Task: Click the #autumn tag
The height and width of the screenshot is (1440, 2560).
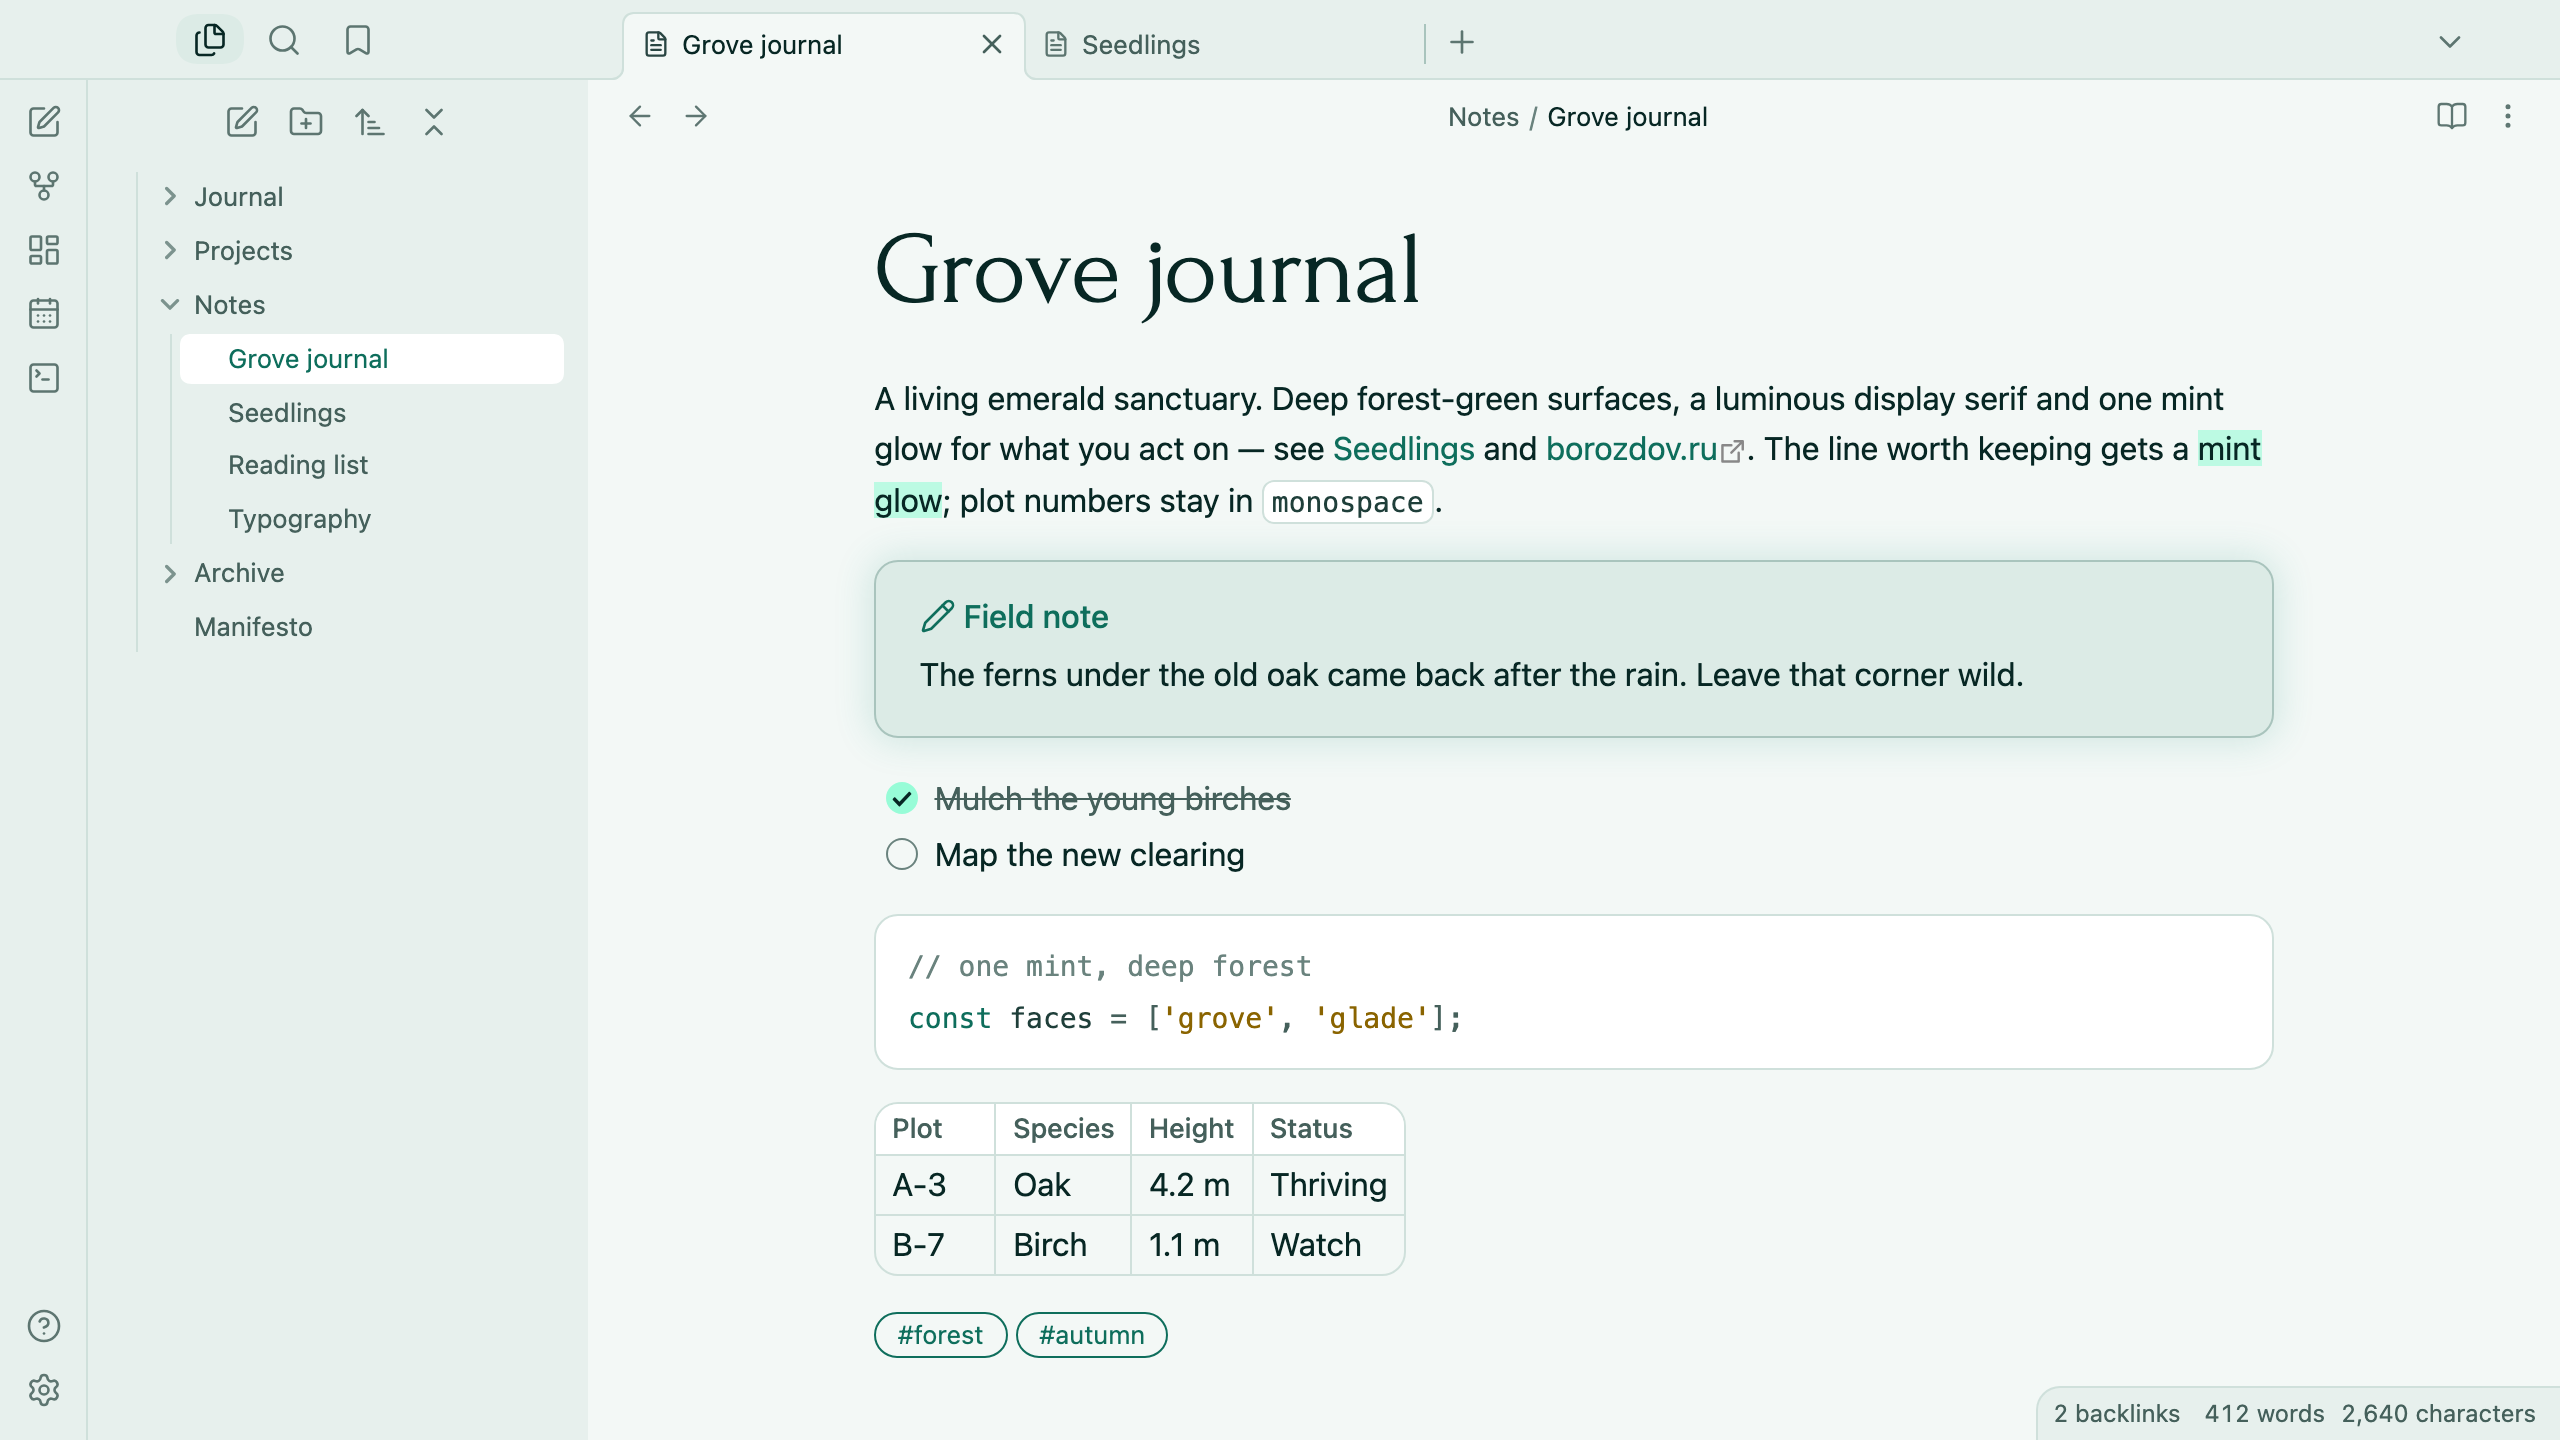Action: 1092,1335
